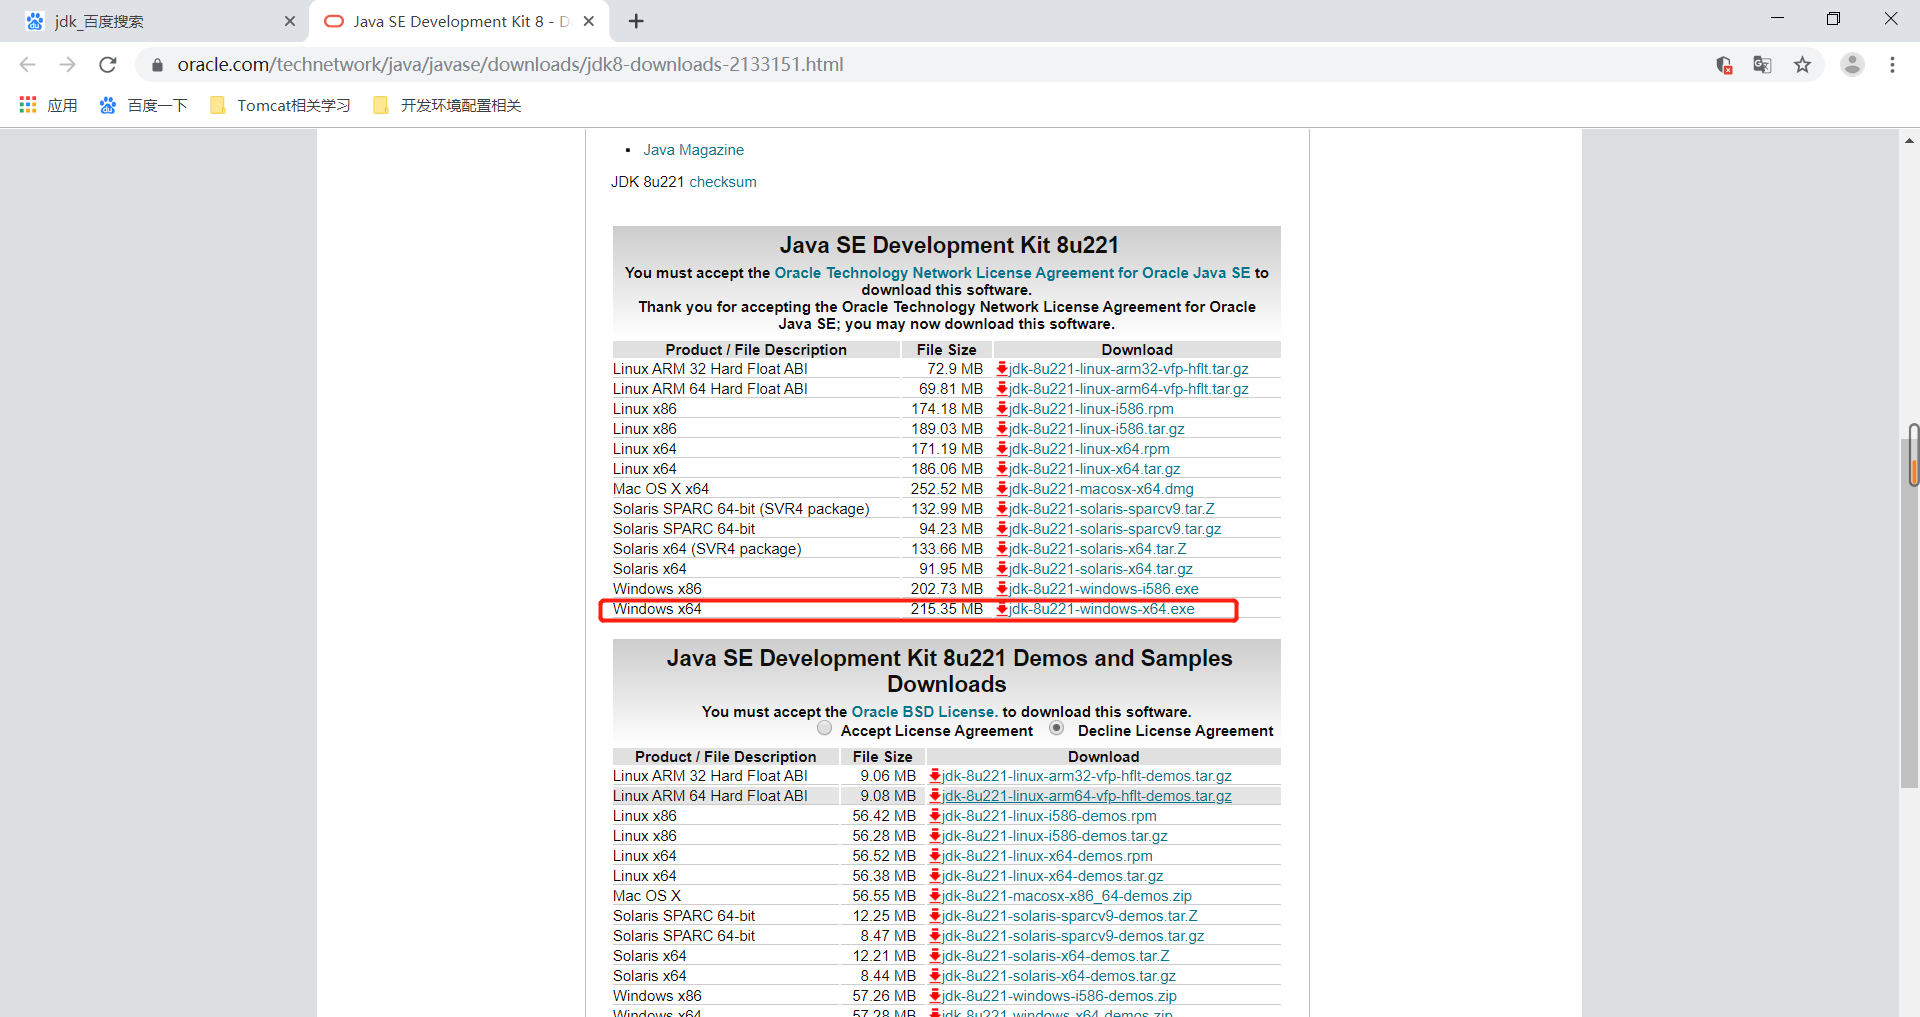
Task: Download jdk-8u221-windows-x64.exe
Action: [1101, 609]
